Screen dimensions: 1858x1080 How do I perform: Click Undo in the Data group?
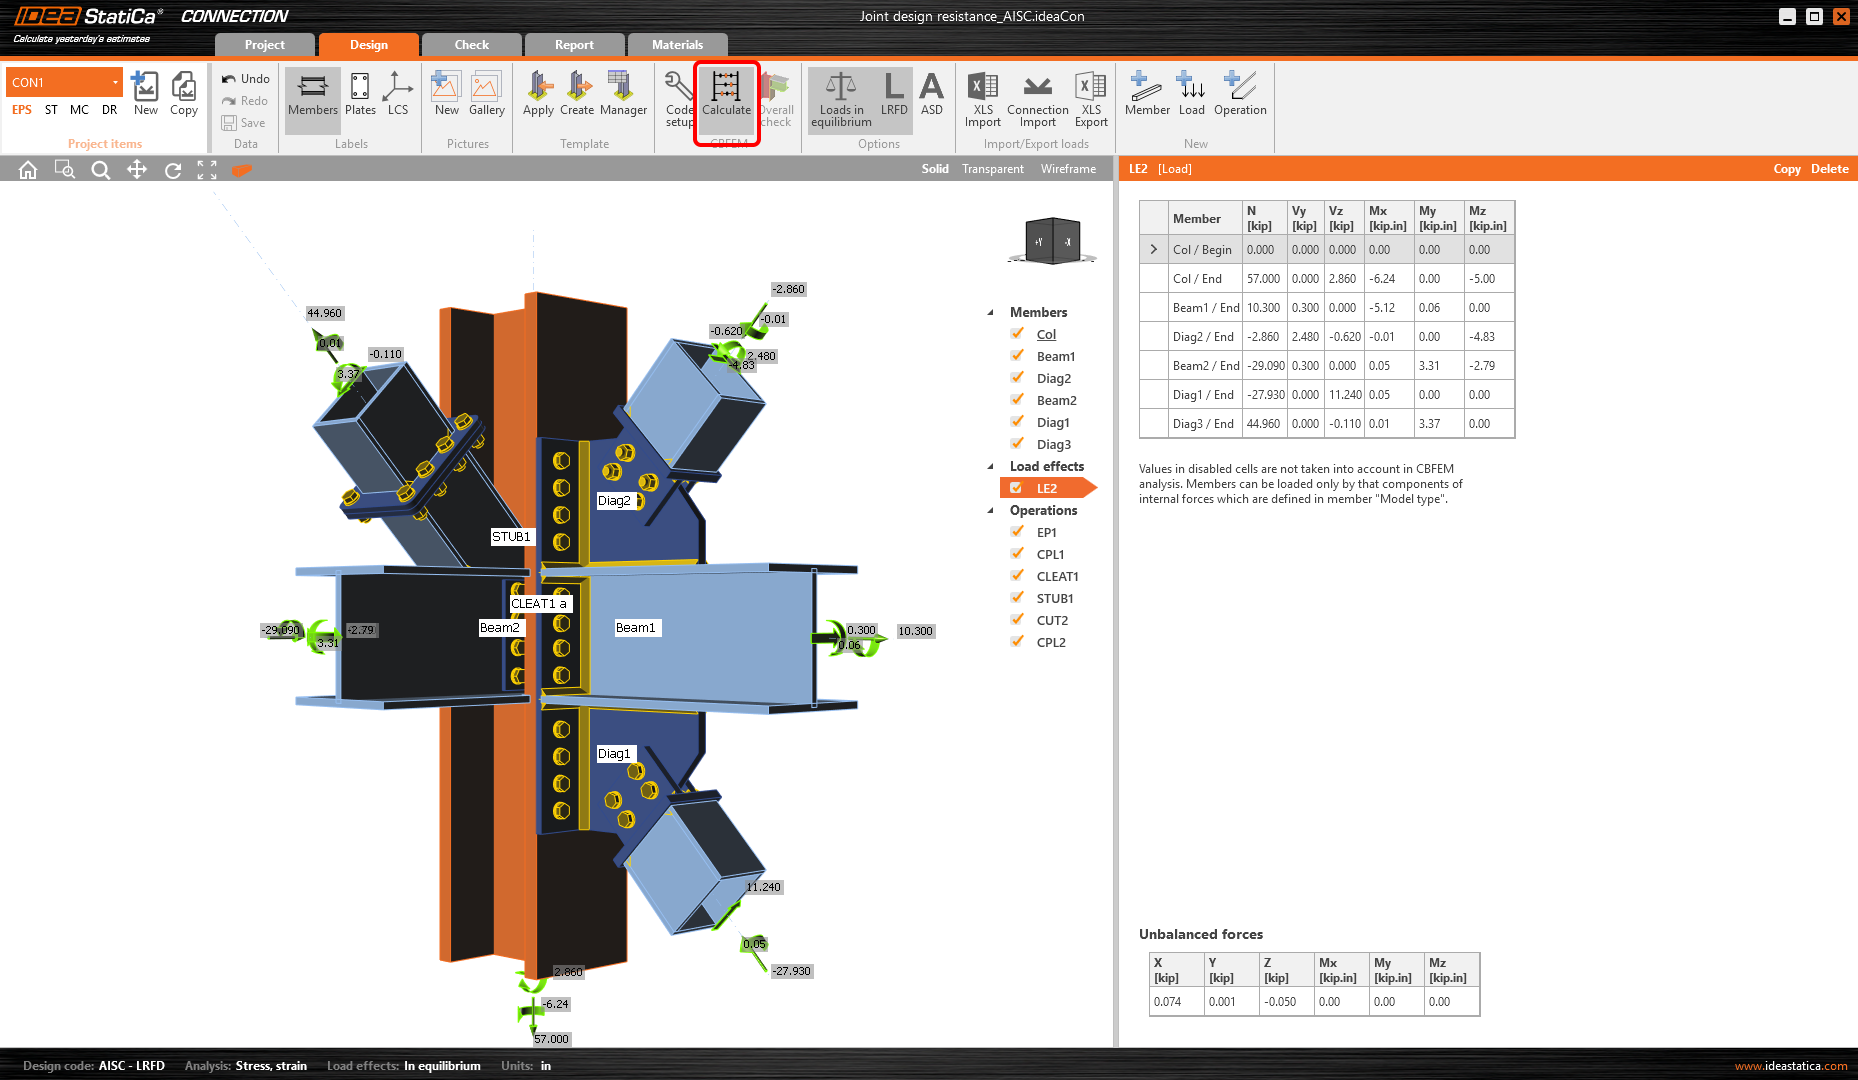[245, 78]
